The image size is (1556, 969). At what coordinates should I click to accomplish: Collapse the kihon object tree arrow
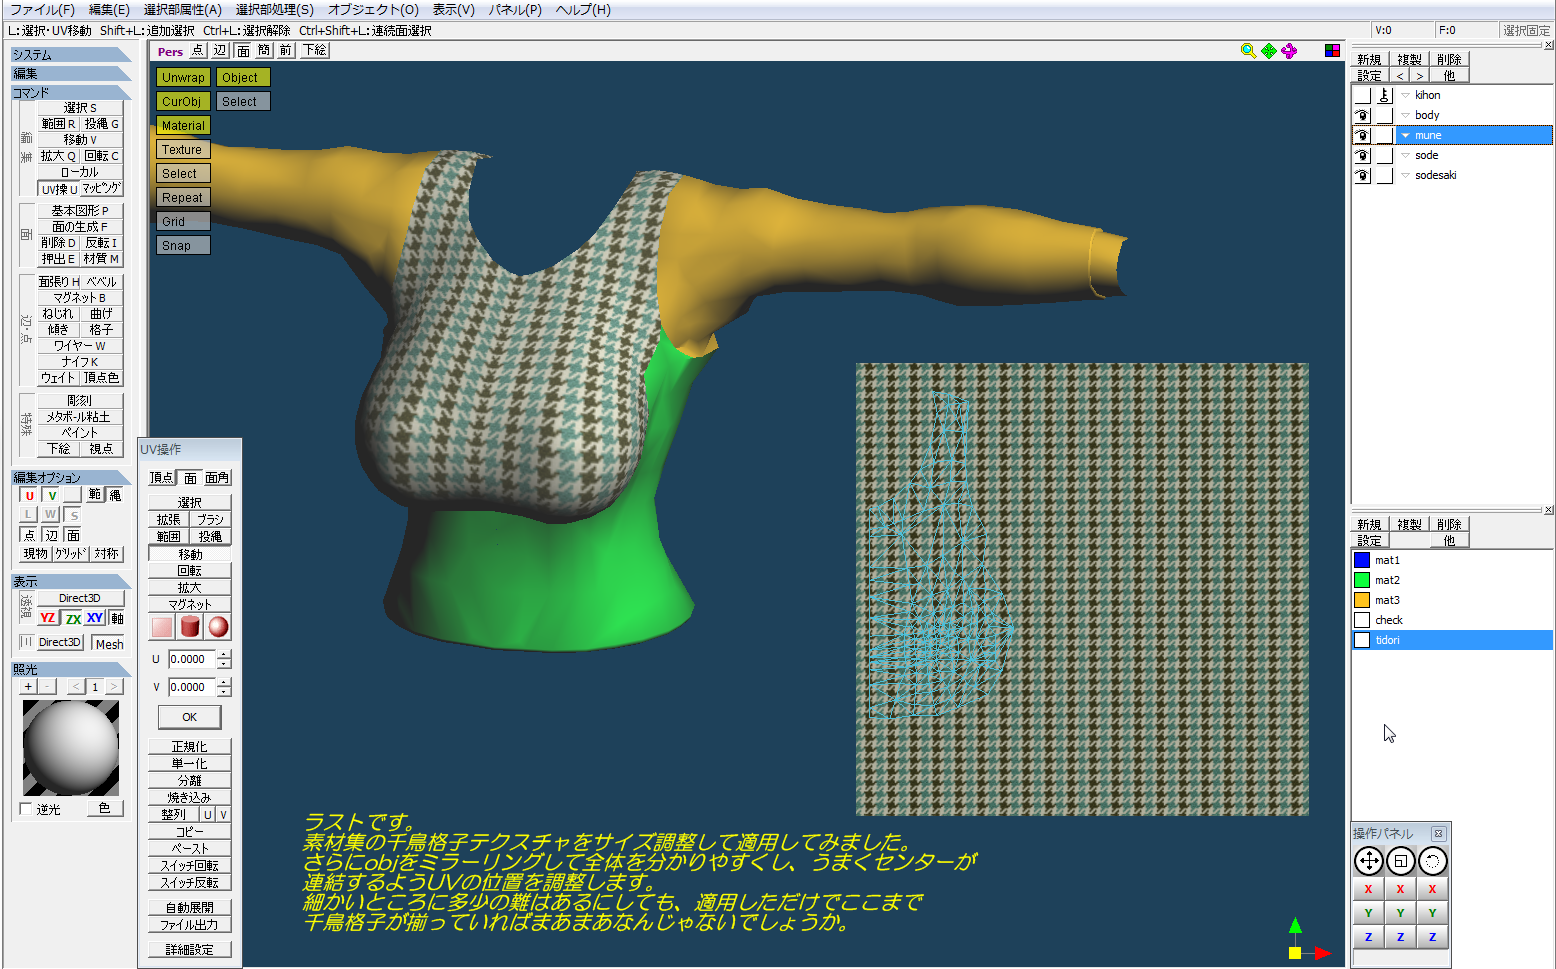(1405, 95)
